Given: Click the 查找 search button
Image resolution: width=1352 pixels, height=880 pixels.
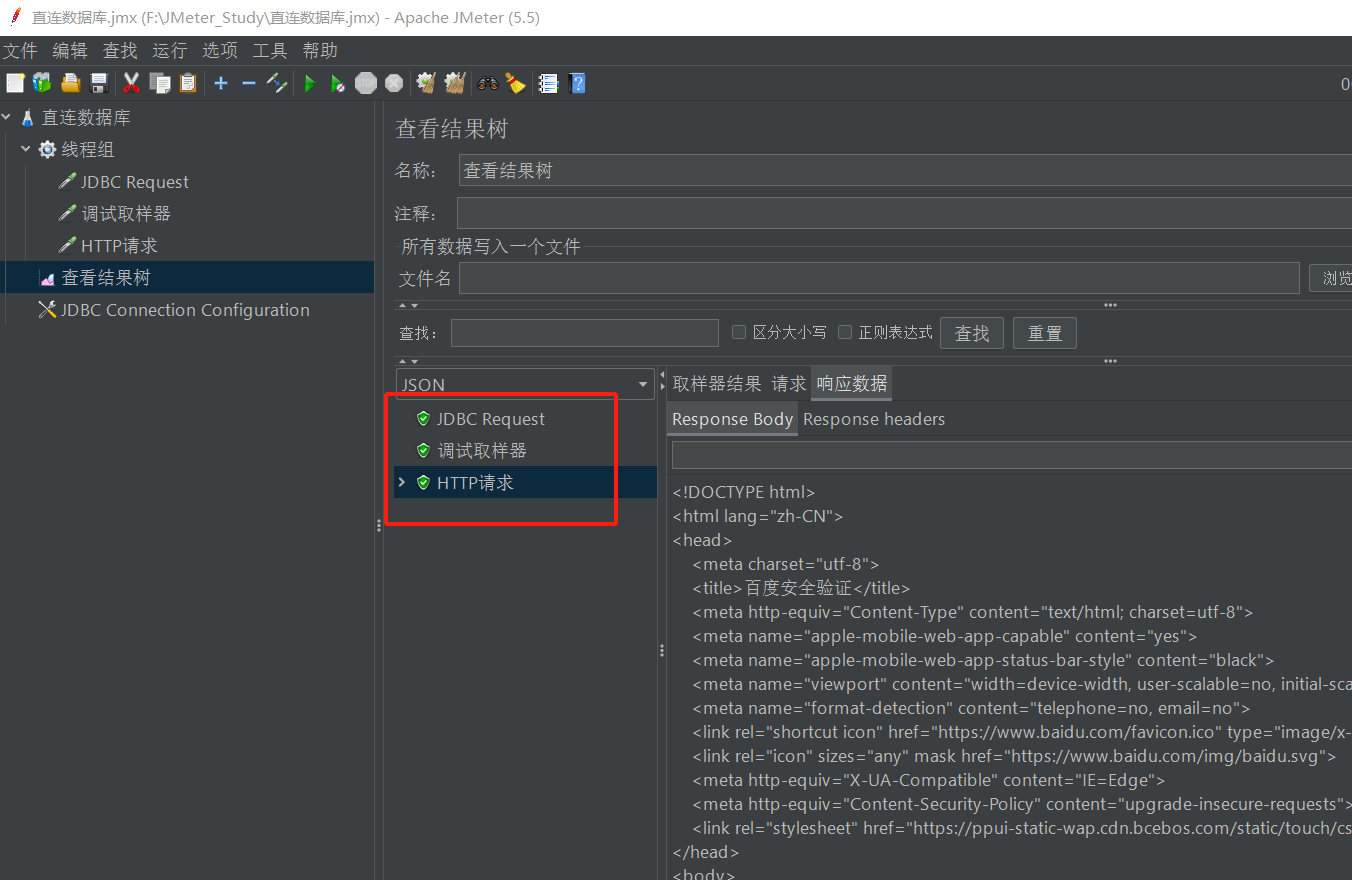Looking at the screenshot, I should point(972,333).
